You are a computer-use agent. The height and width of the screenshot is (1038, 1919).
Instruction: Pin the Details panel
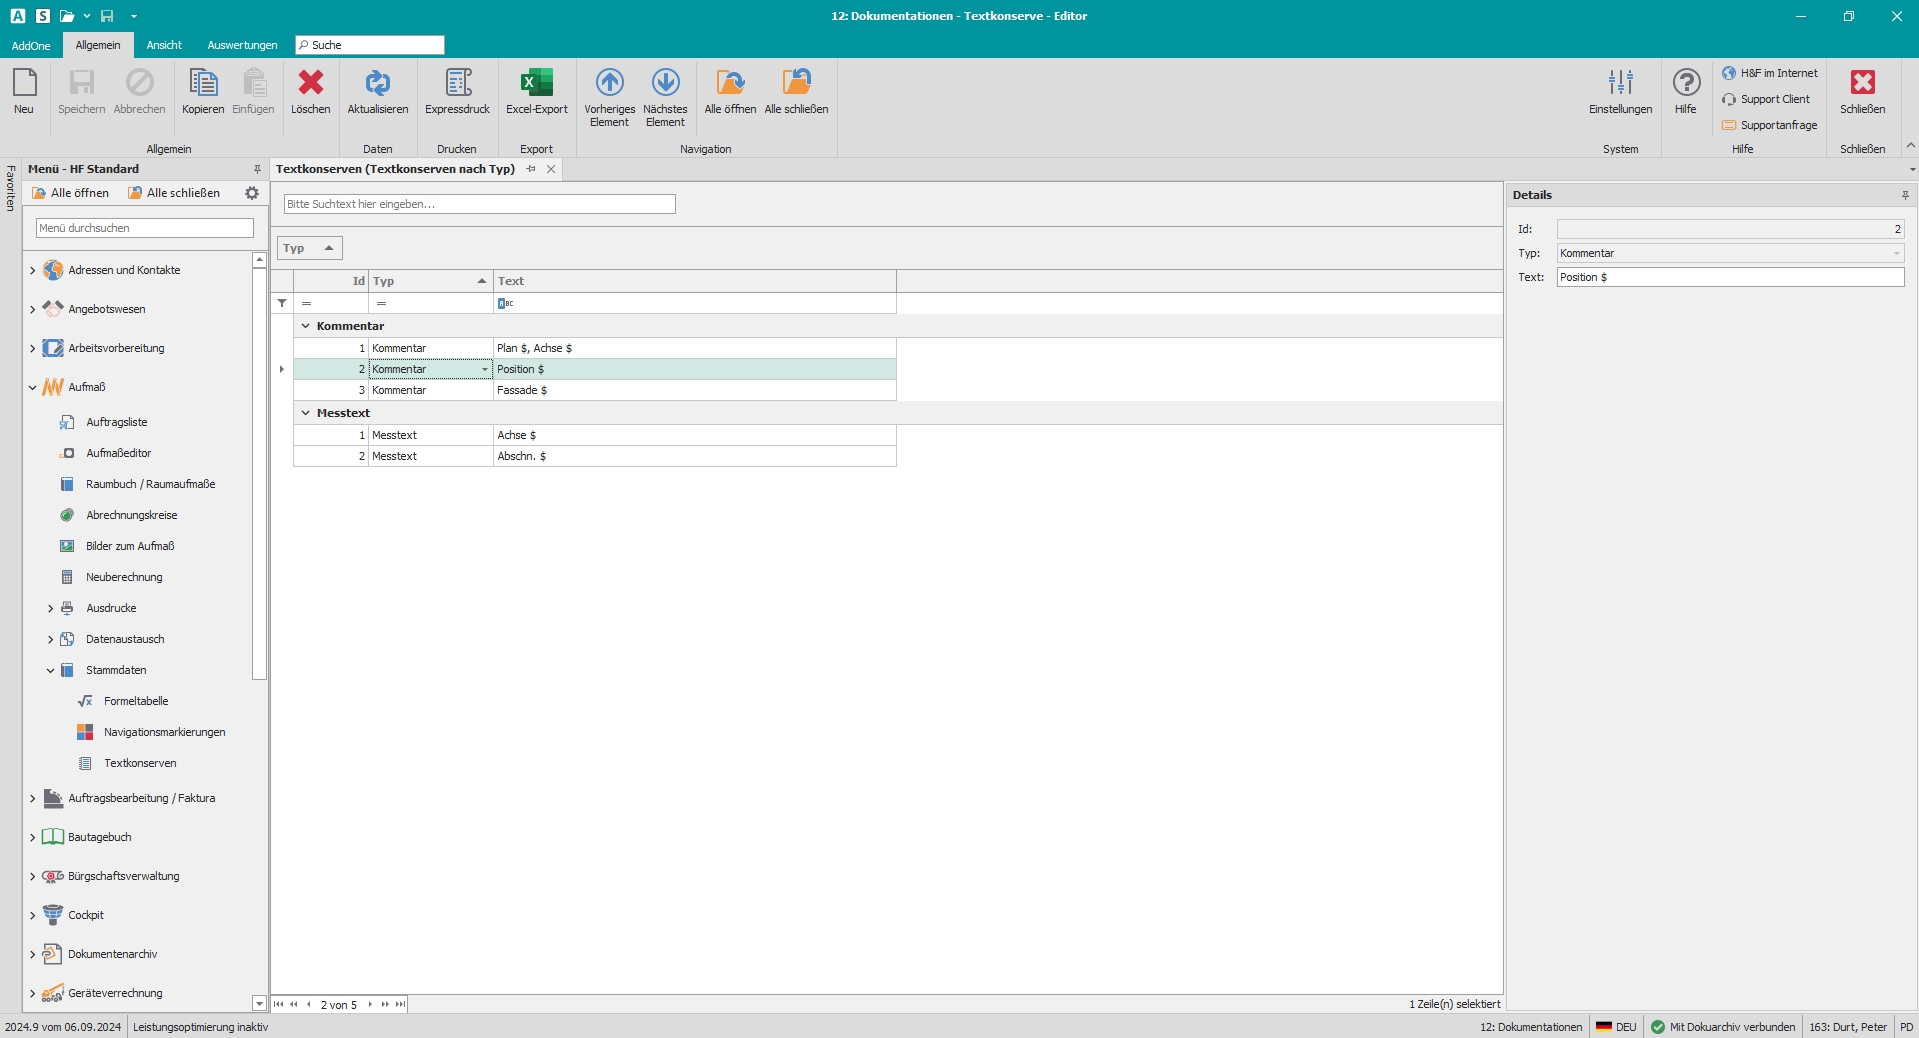tap(1904, 195)
